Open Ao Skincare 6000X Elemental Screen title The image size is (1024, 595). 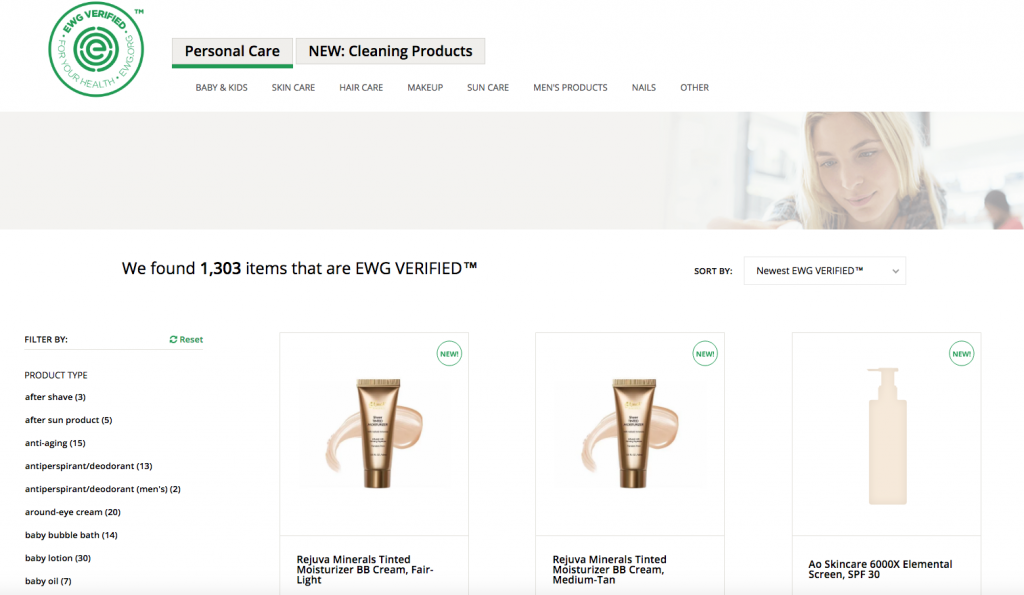880,570
